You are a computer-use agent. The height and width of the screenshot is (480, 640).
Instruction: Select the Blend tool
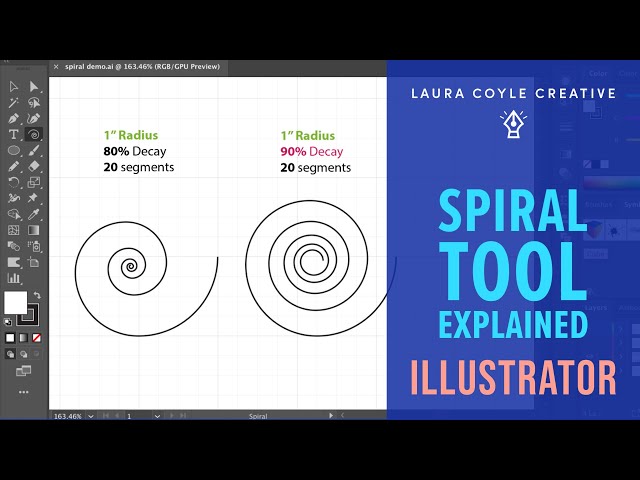(13, 246)
